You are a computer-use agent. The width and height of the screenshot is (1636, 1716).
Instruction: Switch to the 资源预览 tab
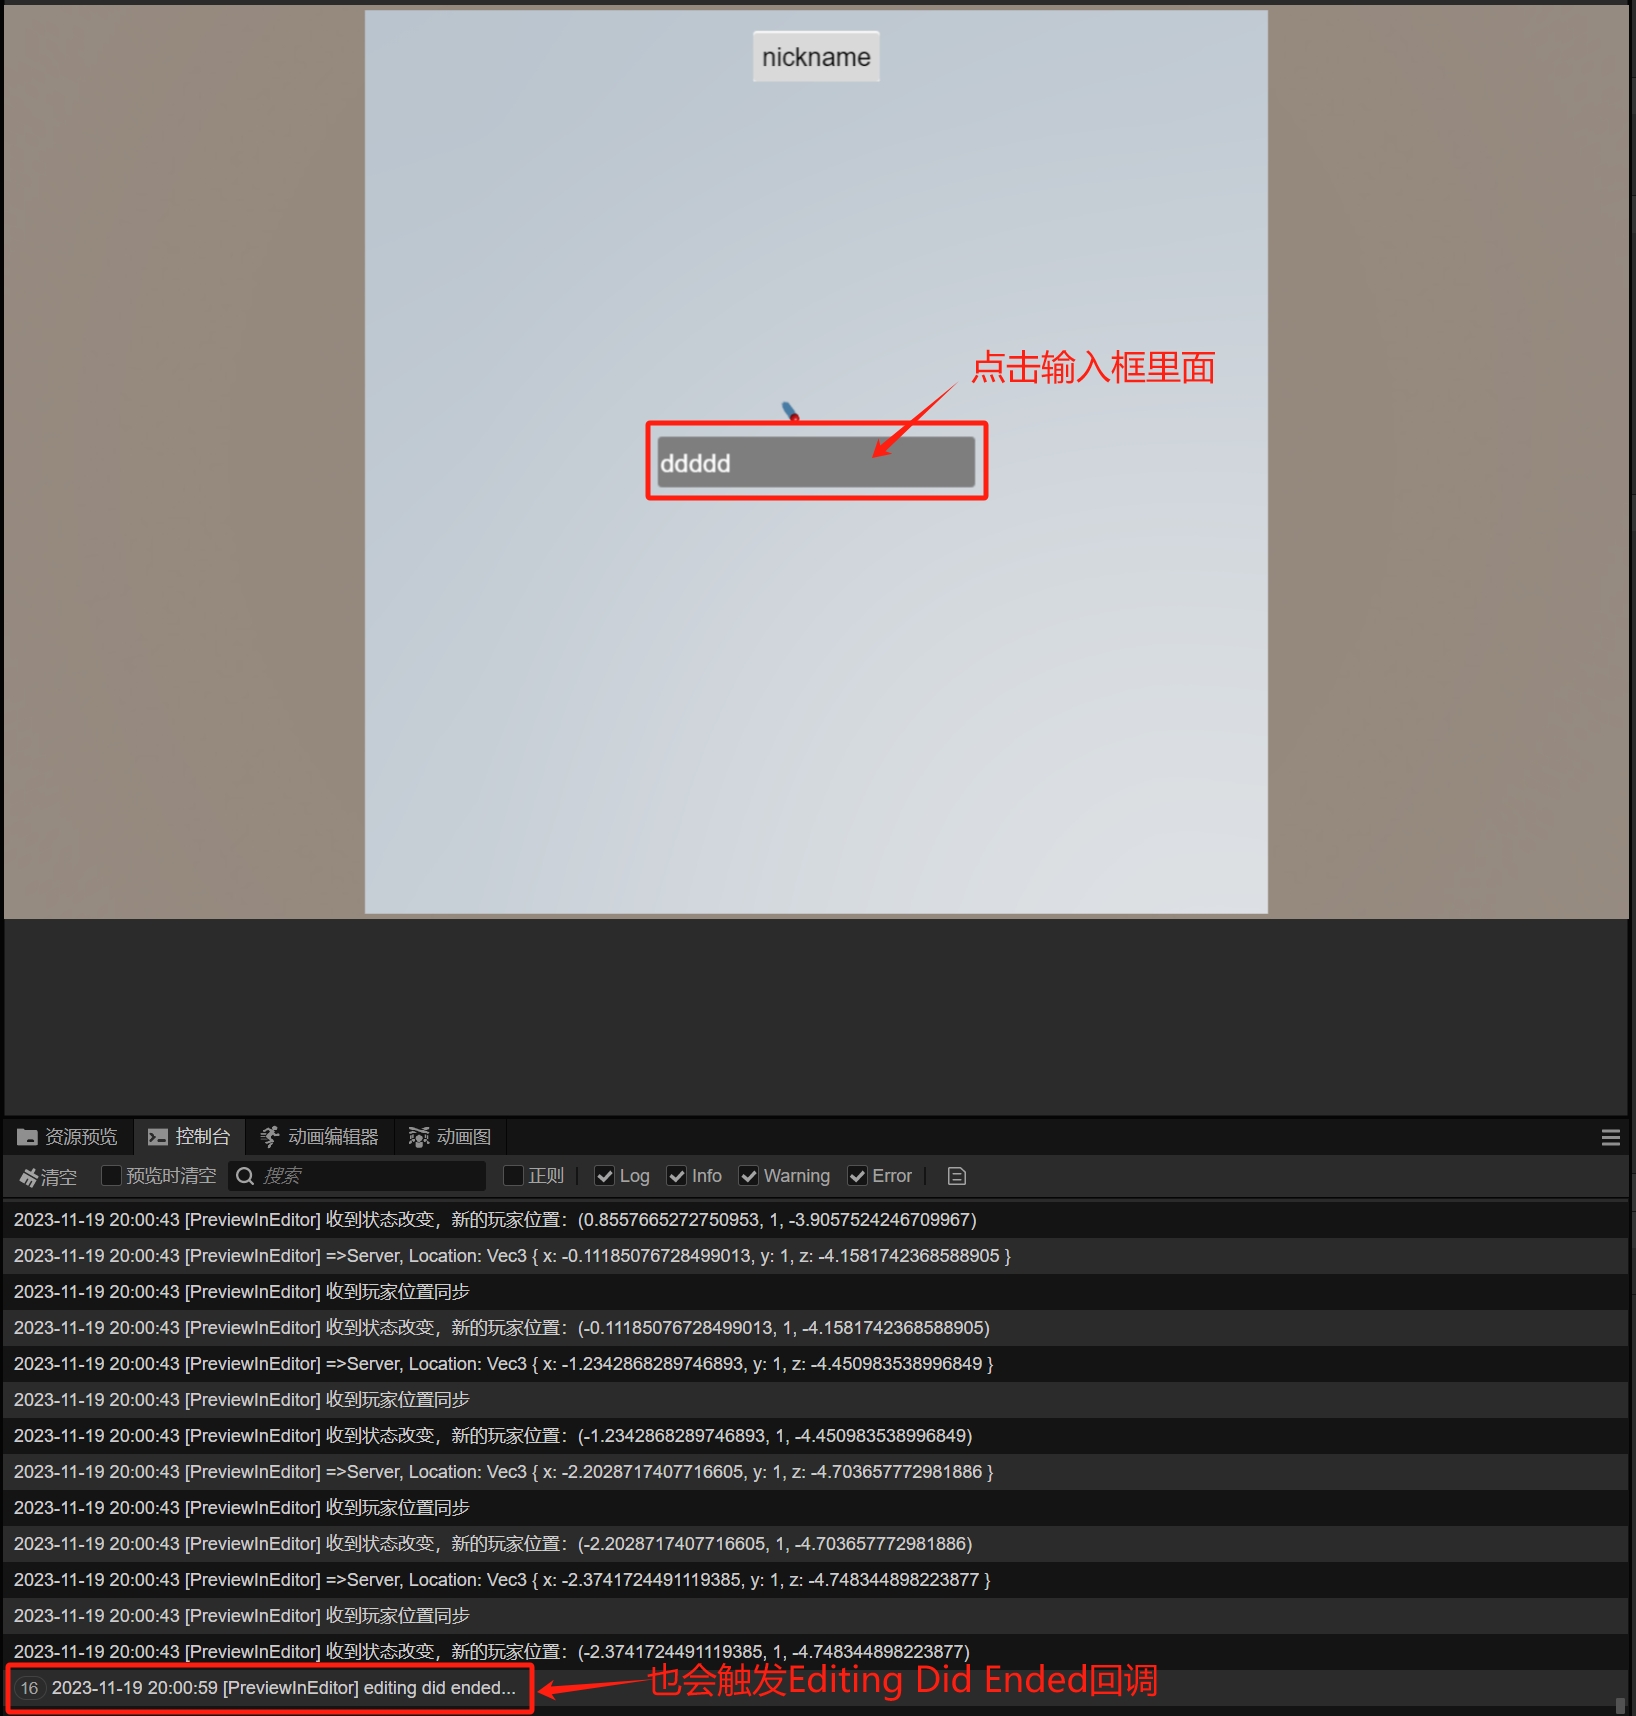[x=80, y=1136]
